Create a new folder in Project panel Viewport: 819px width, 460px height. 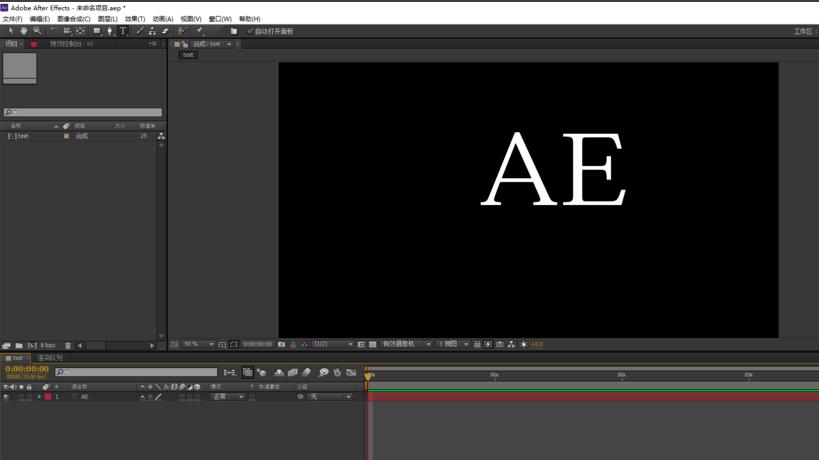point(19,346)
